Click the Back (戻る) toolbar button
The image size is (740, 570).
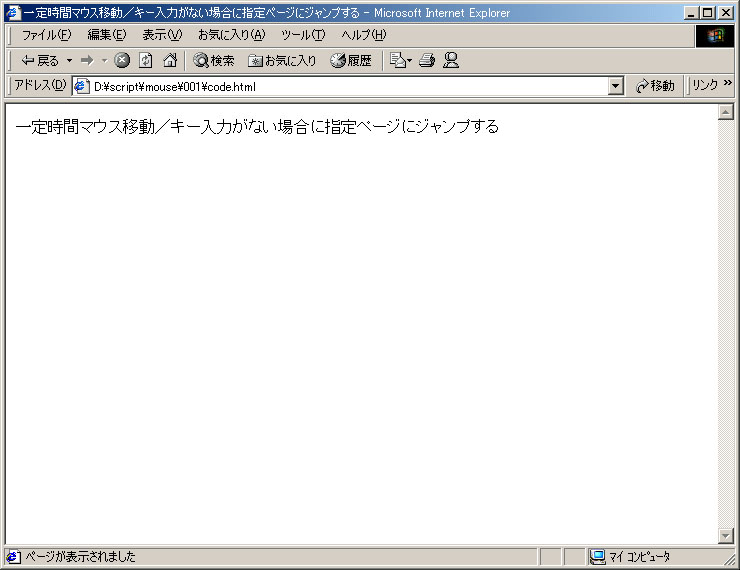click(40, 60)
